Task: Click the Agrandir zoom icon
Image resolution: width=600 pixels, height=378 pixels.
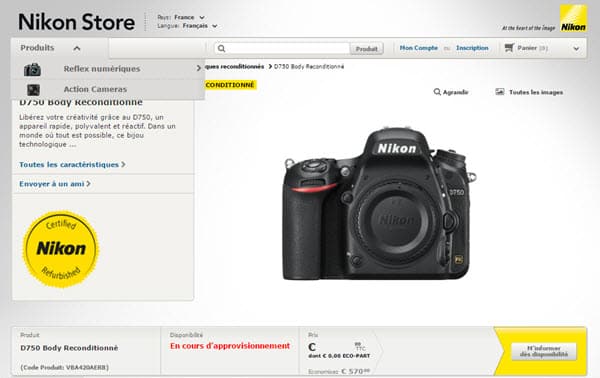Action: click(437, 92)
